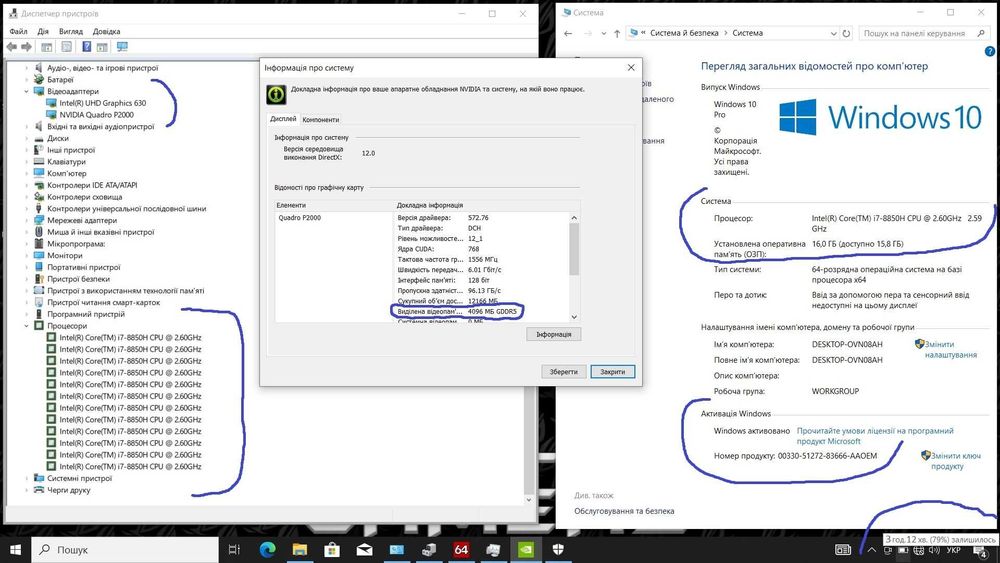The width and height of the screenshot is (1000, 563).
Task: Click the taskbar Пошук search box
Action: [125, 550]
